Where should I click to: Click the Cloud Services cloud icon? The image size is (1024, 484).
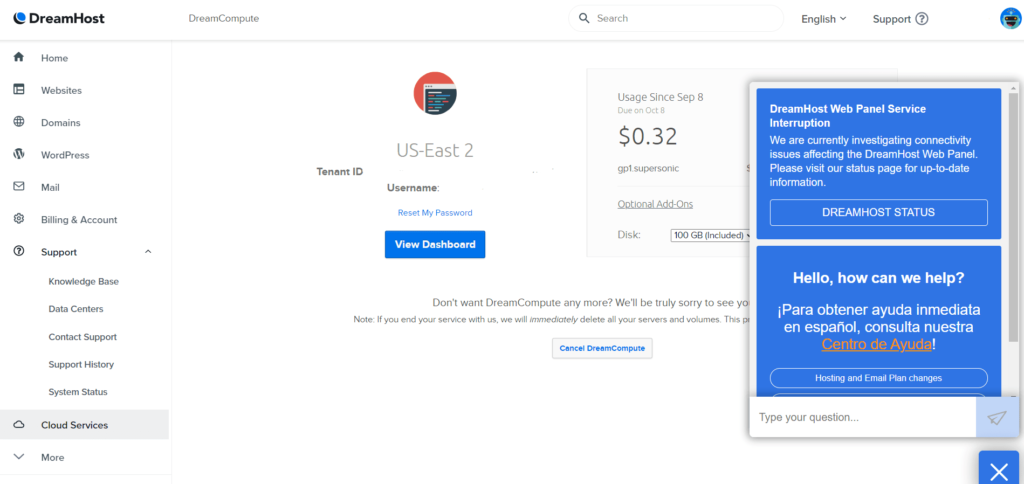19,425
